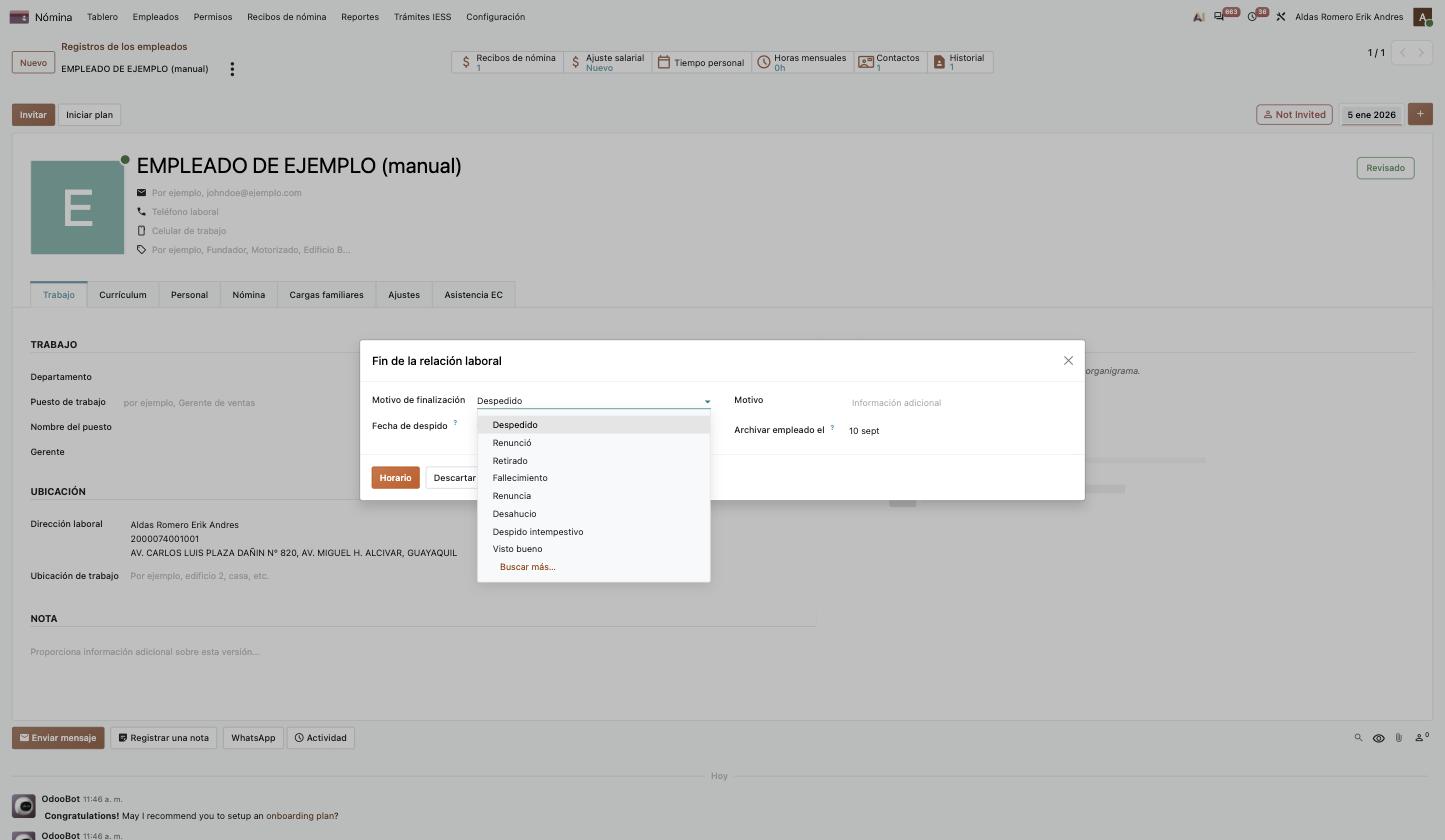The height and width of the screenshot is (840, 1445).
Task: Open the developer tools wrench icon
Action: [1280, 17]
